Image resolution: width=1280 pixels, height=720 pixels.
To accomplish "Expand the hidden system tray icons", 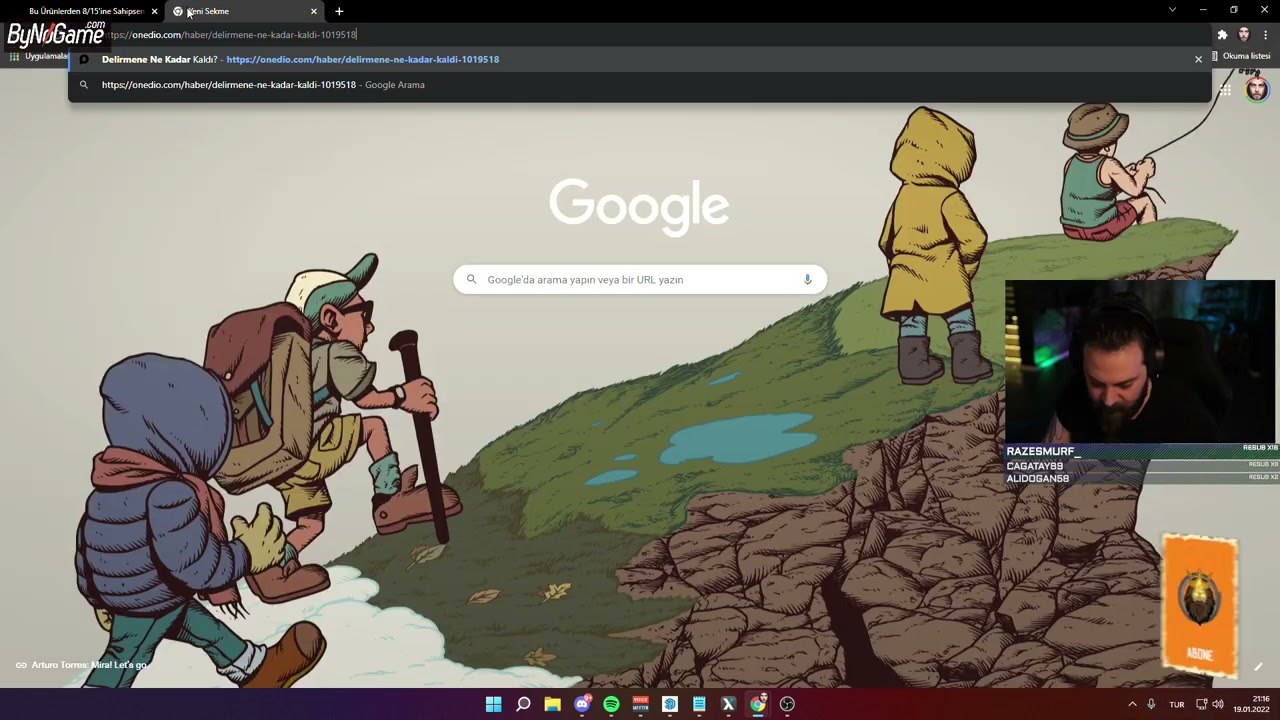I will click(1132, 704).
